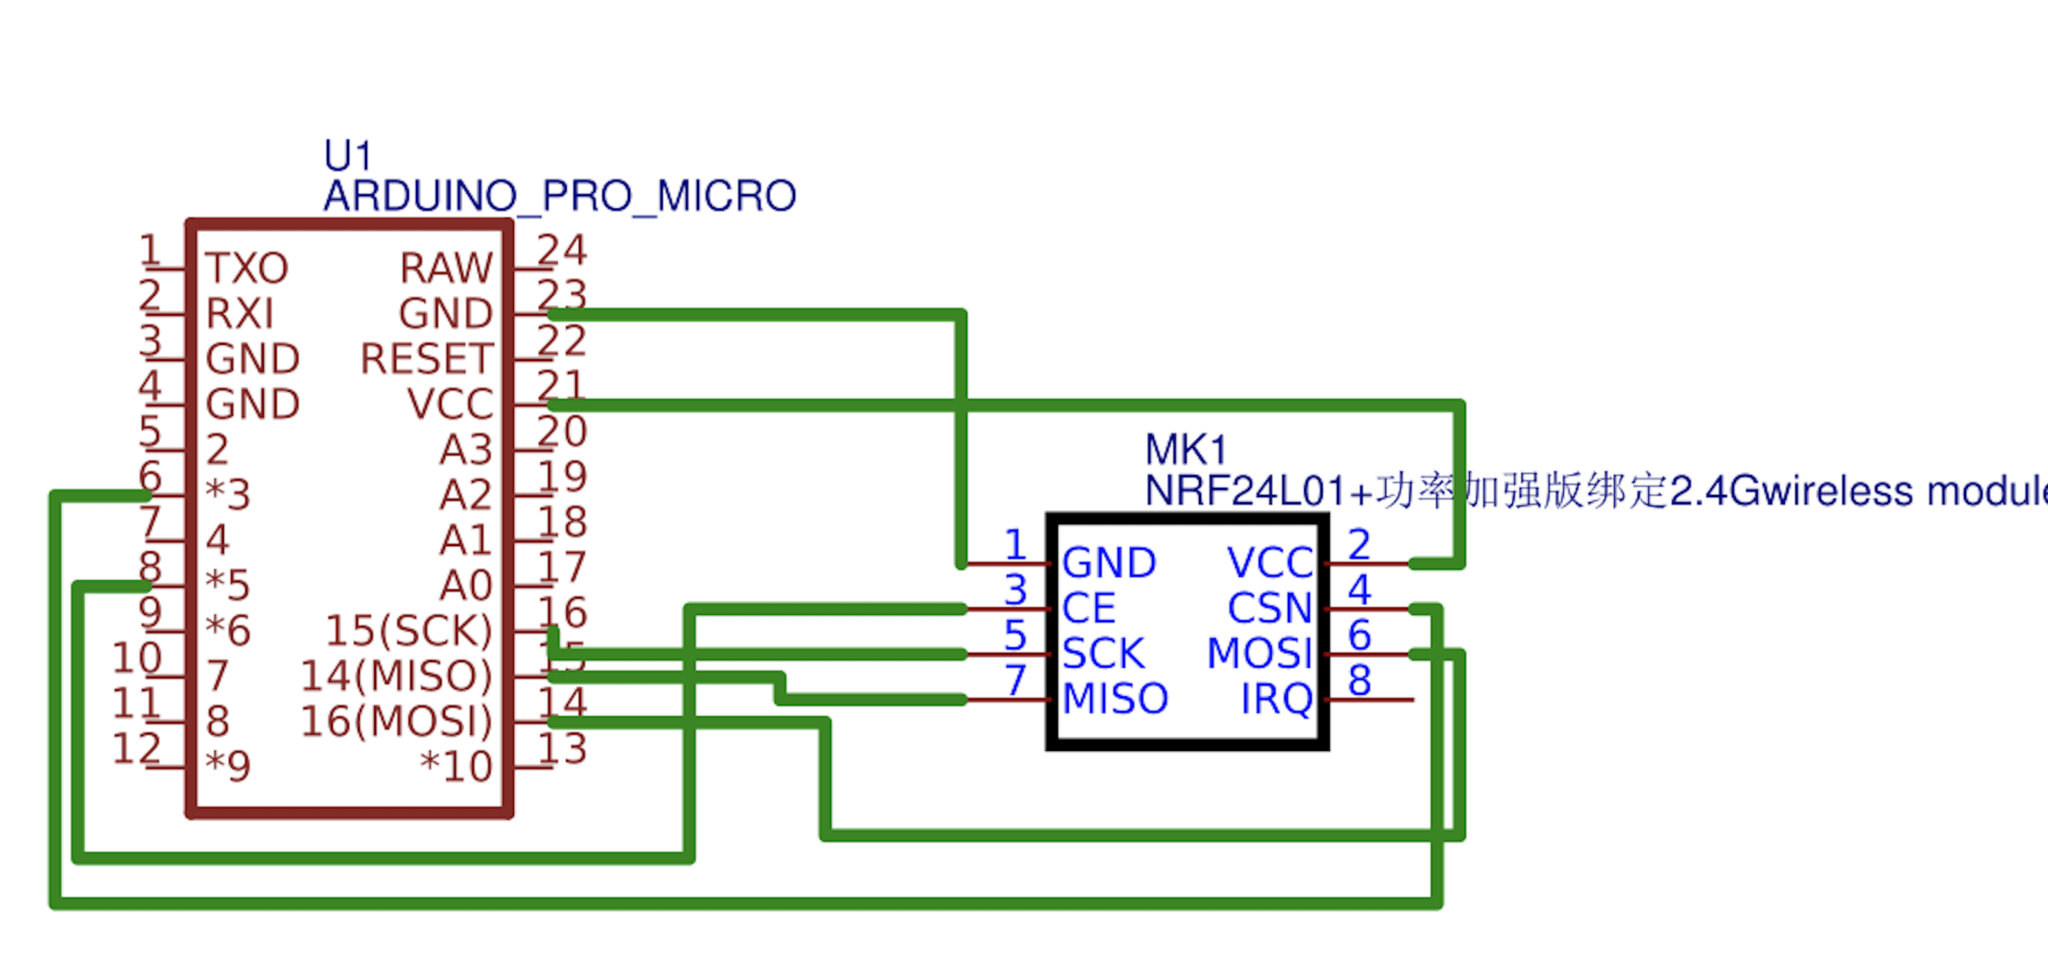Select the A2 analog pin label
This screenshot has width=2048, height=980.
(x=466, y=495)
